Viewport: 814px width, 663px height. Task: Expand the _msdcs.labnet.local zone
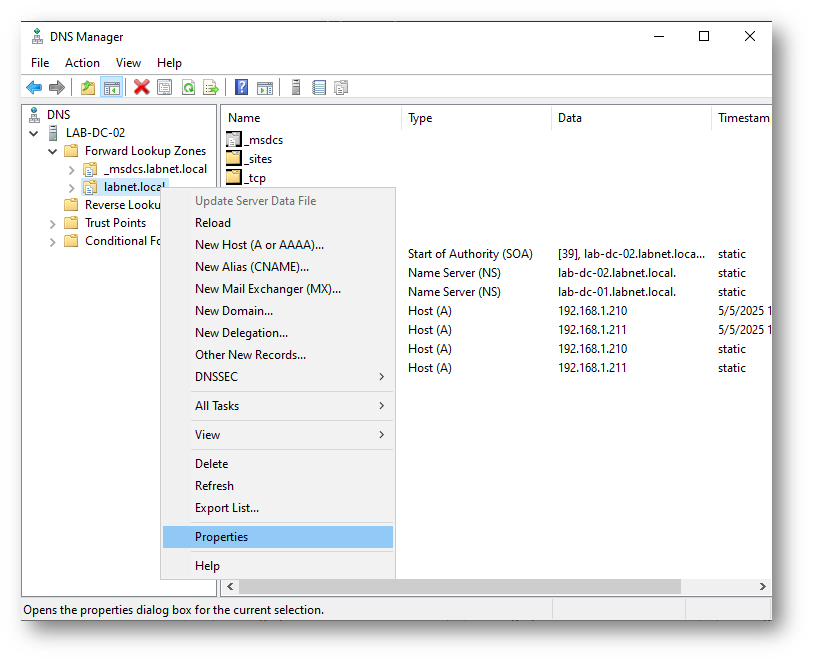[72, 170]
